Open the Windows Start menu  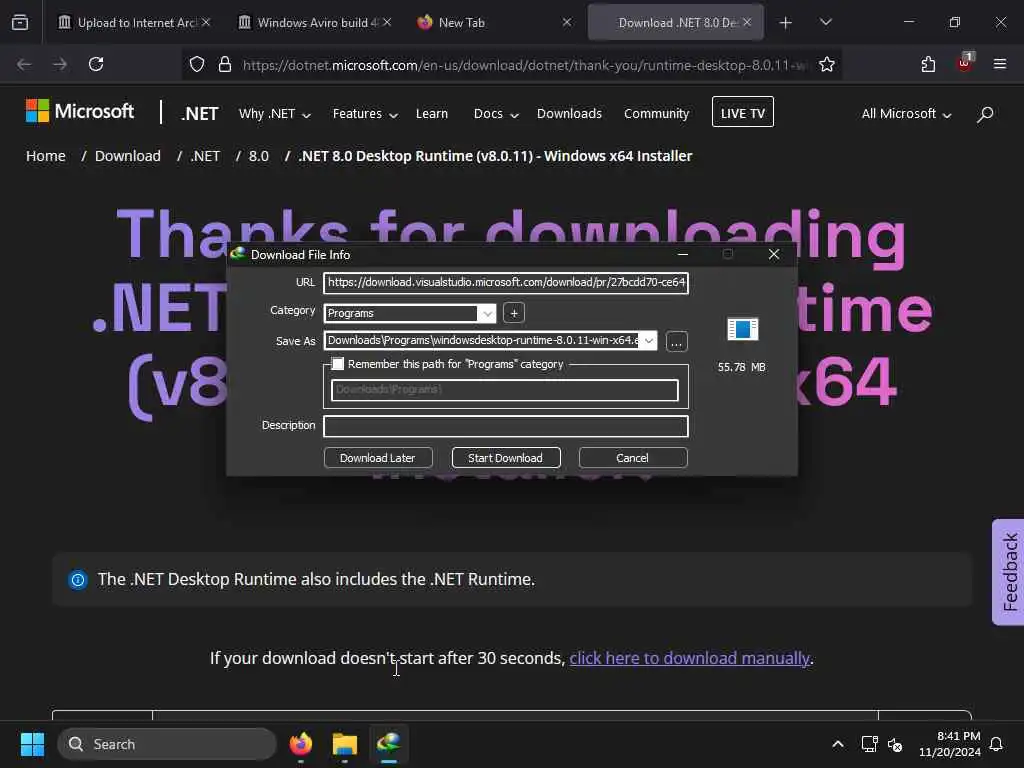point(32,744)
